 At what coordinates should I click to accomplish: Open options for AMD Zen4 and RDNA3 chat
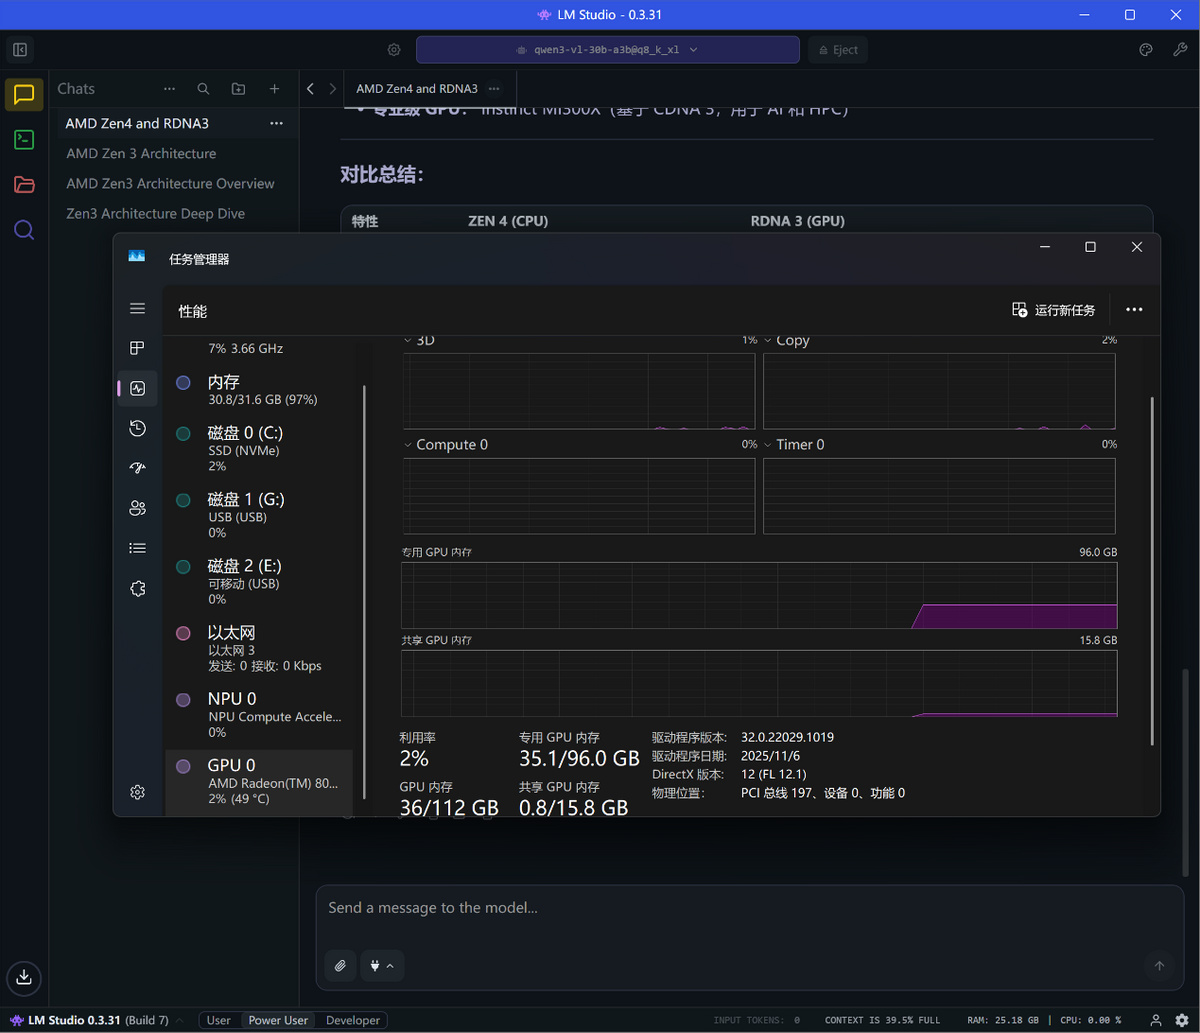coord(276,123)
